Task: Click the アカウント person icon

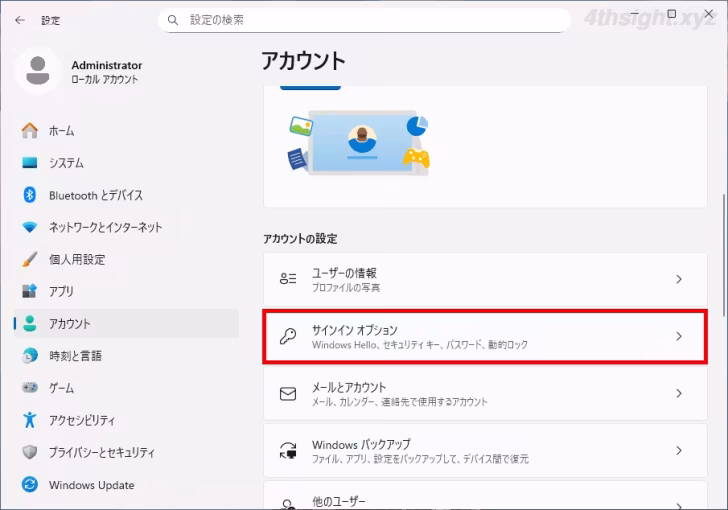Action: (30, 323)
